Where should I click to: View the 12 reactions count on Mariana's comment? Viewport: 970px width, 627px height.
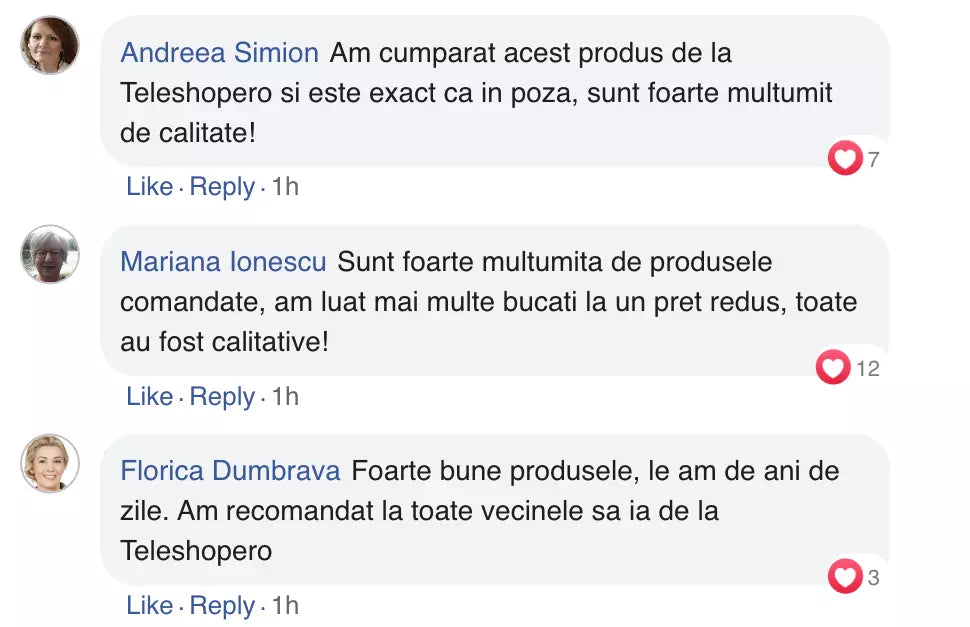coord(868,369)
